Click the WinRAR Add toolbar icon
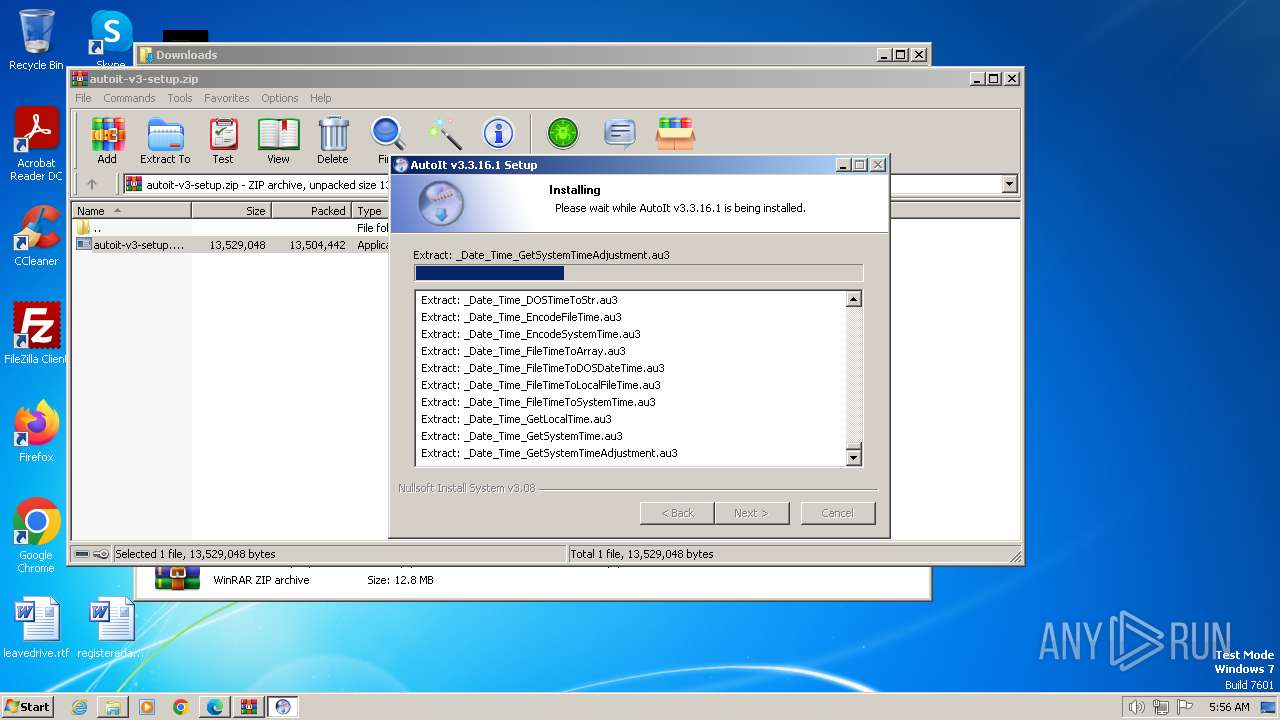The height and width of the screenshot is (720, 1280). 107,140
